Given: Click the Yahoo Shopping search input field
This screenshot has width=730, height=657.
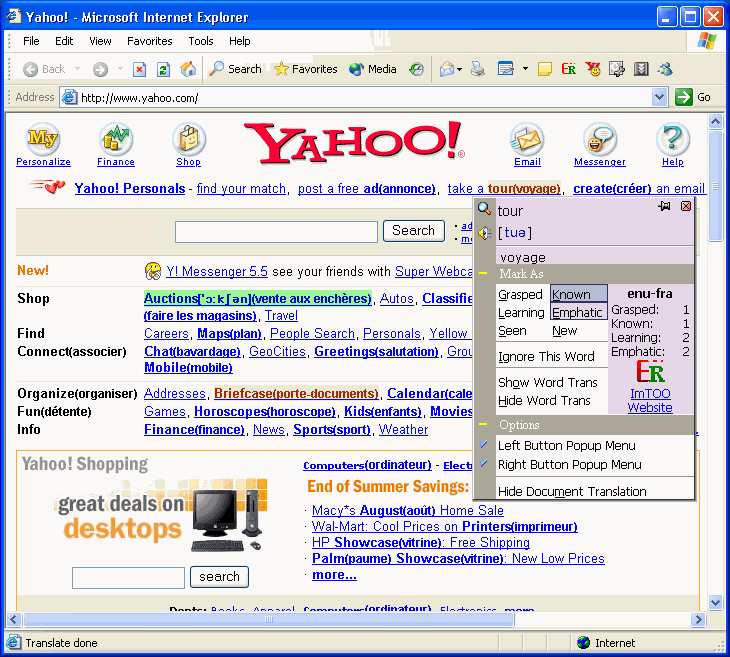Looking at the screenshot, I should click(x=128, y=577).
